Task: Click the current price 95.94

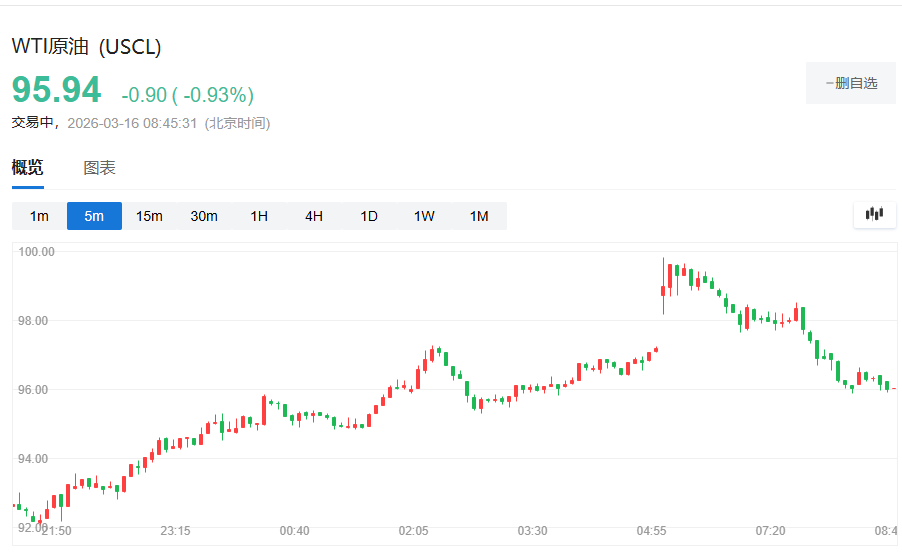Action: point(57,90)
